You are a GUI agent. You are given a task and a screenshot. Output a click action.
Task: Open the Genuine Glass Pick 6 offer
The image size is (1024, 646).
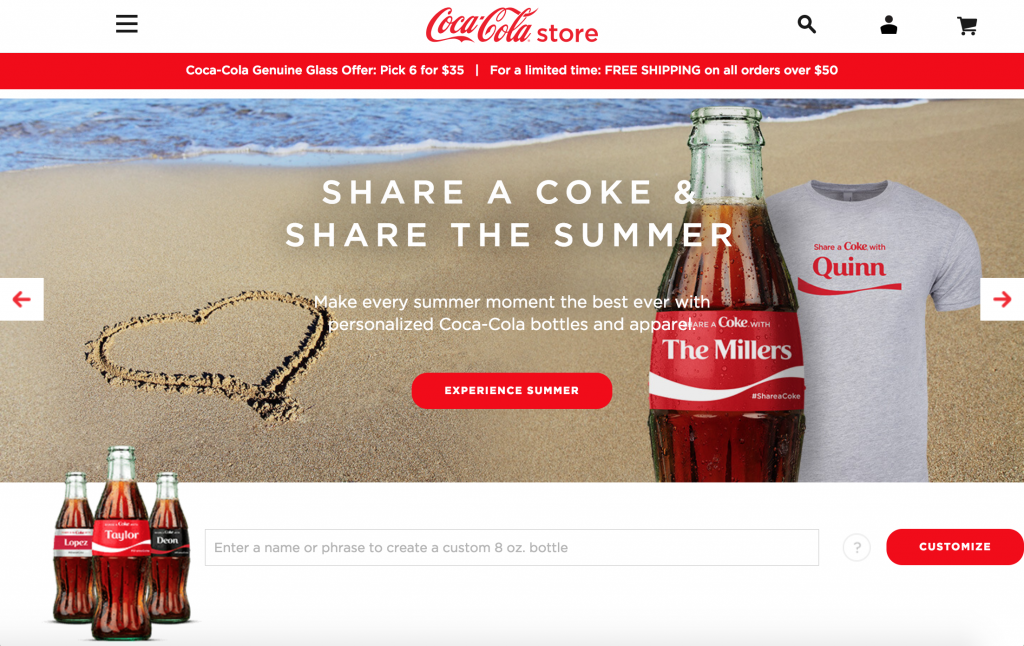tap(325, 71)
